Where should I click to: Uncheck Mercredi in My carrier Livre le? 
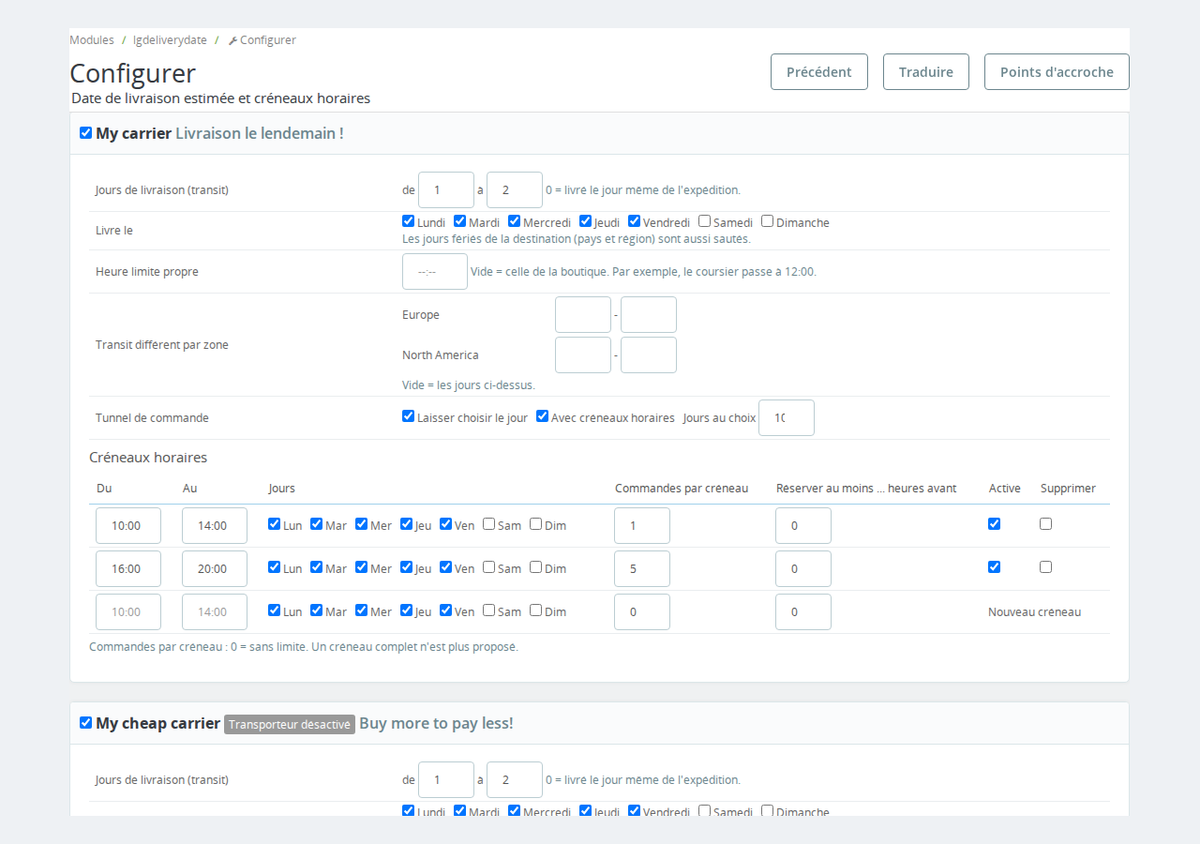click(x=514, y=221)
